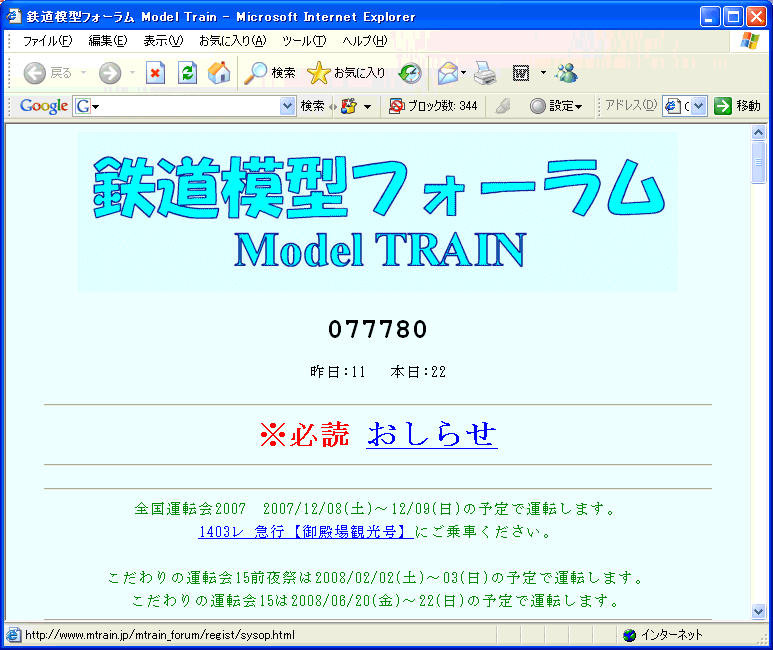Open the お気に入り(A) menu
The height and width of the screenshot is (650, 773).
[x=232, y=41]
